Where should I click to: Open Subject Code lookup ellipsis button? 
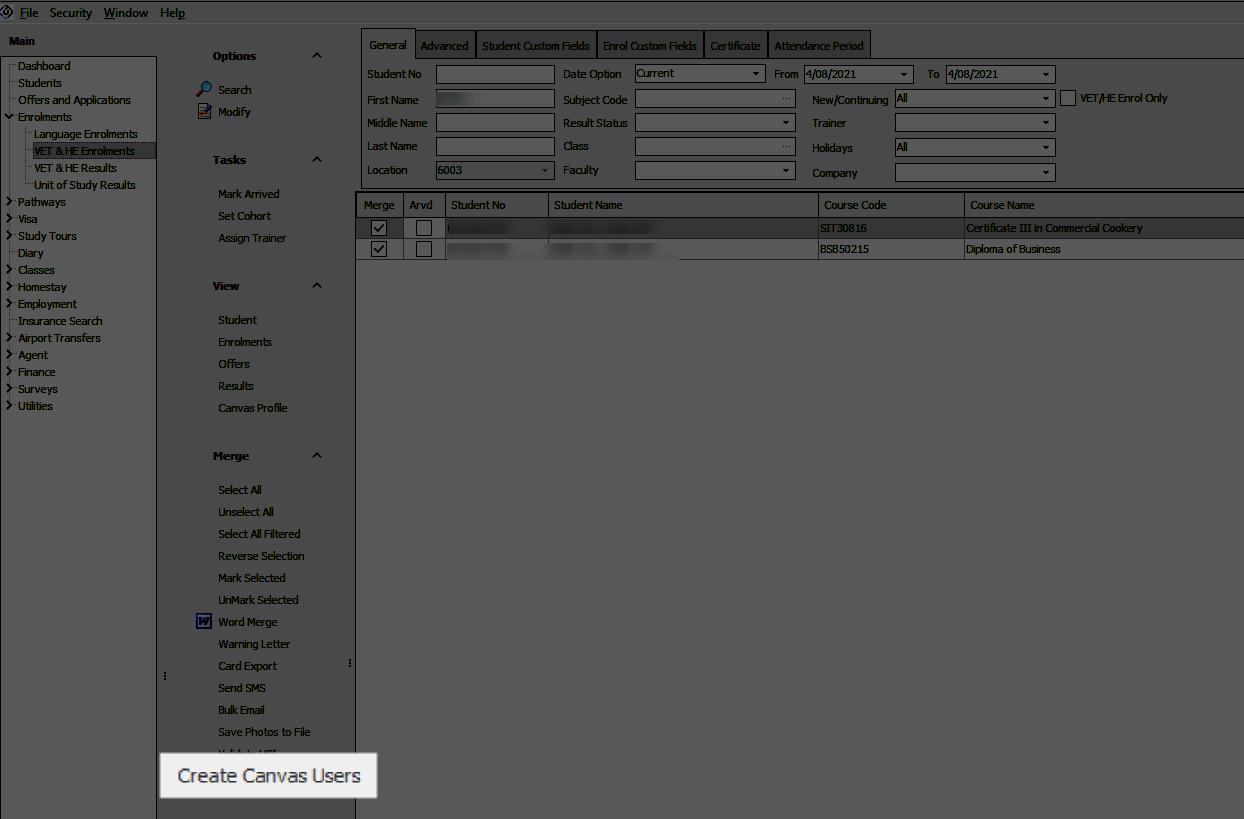click(x=786, y=99)
